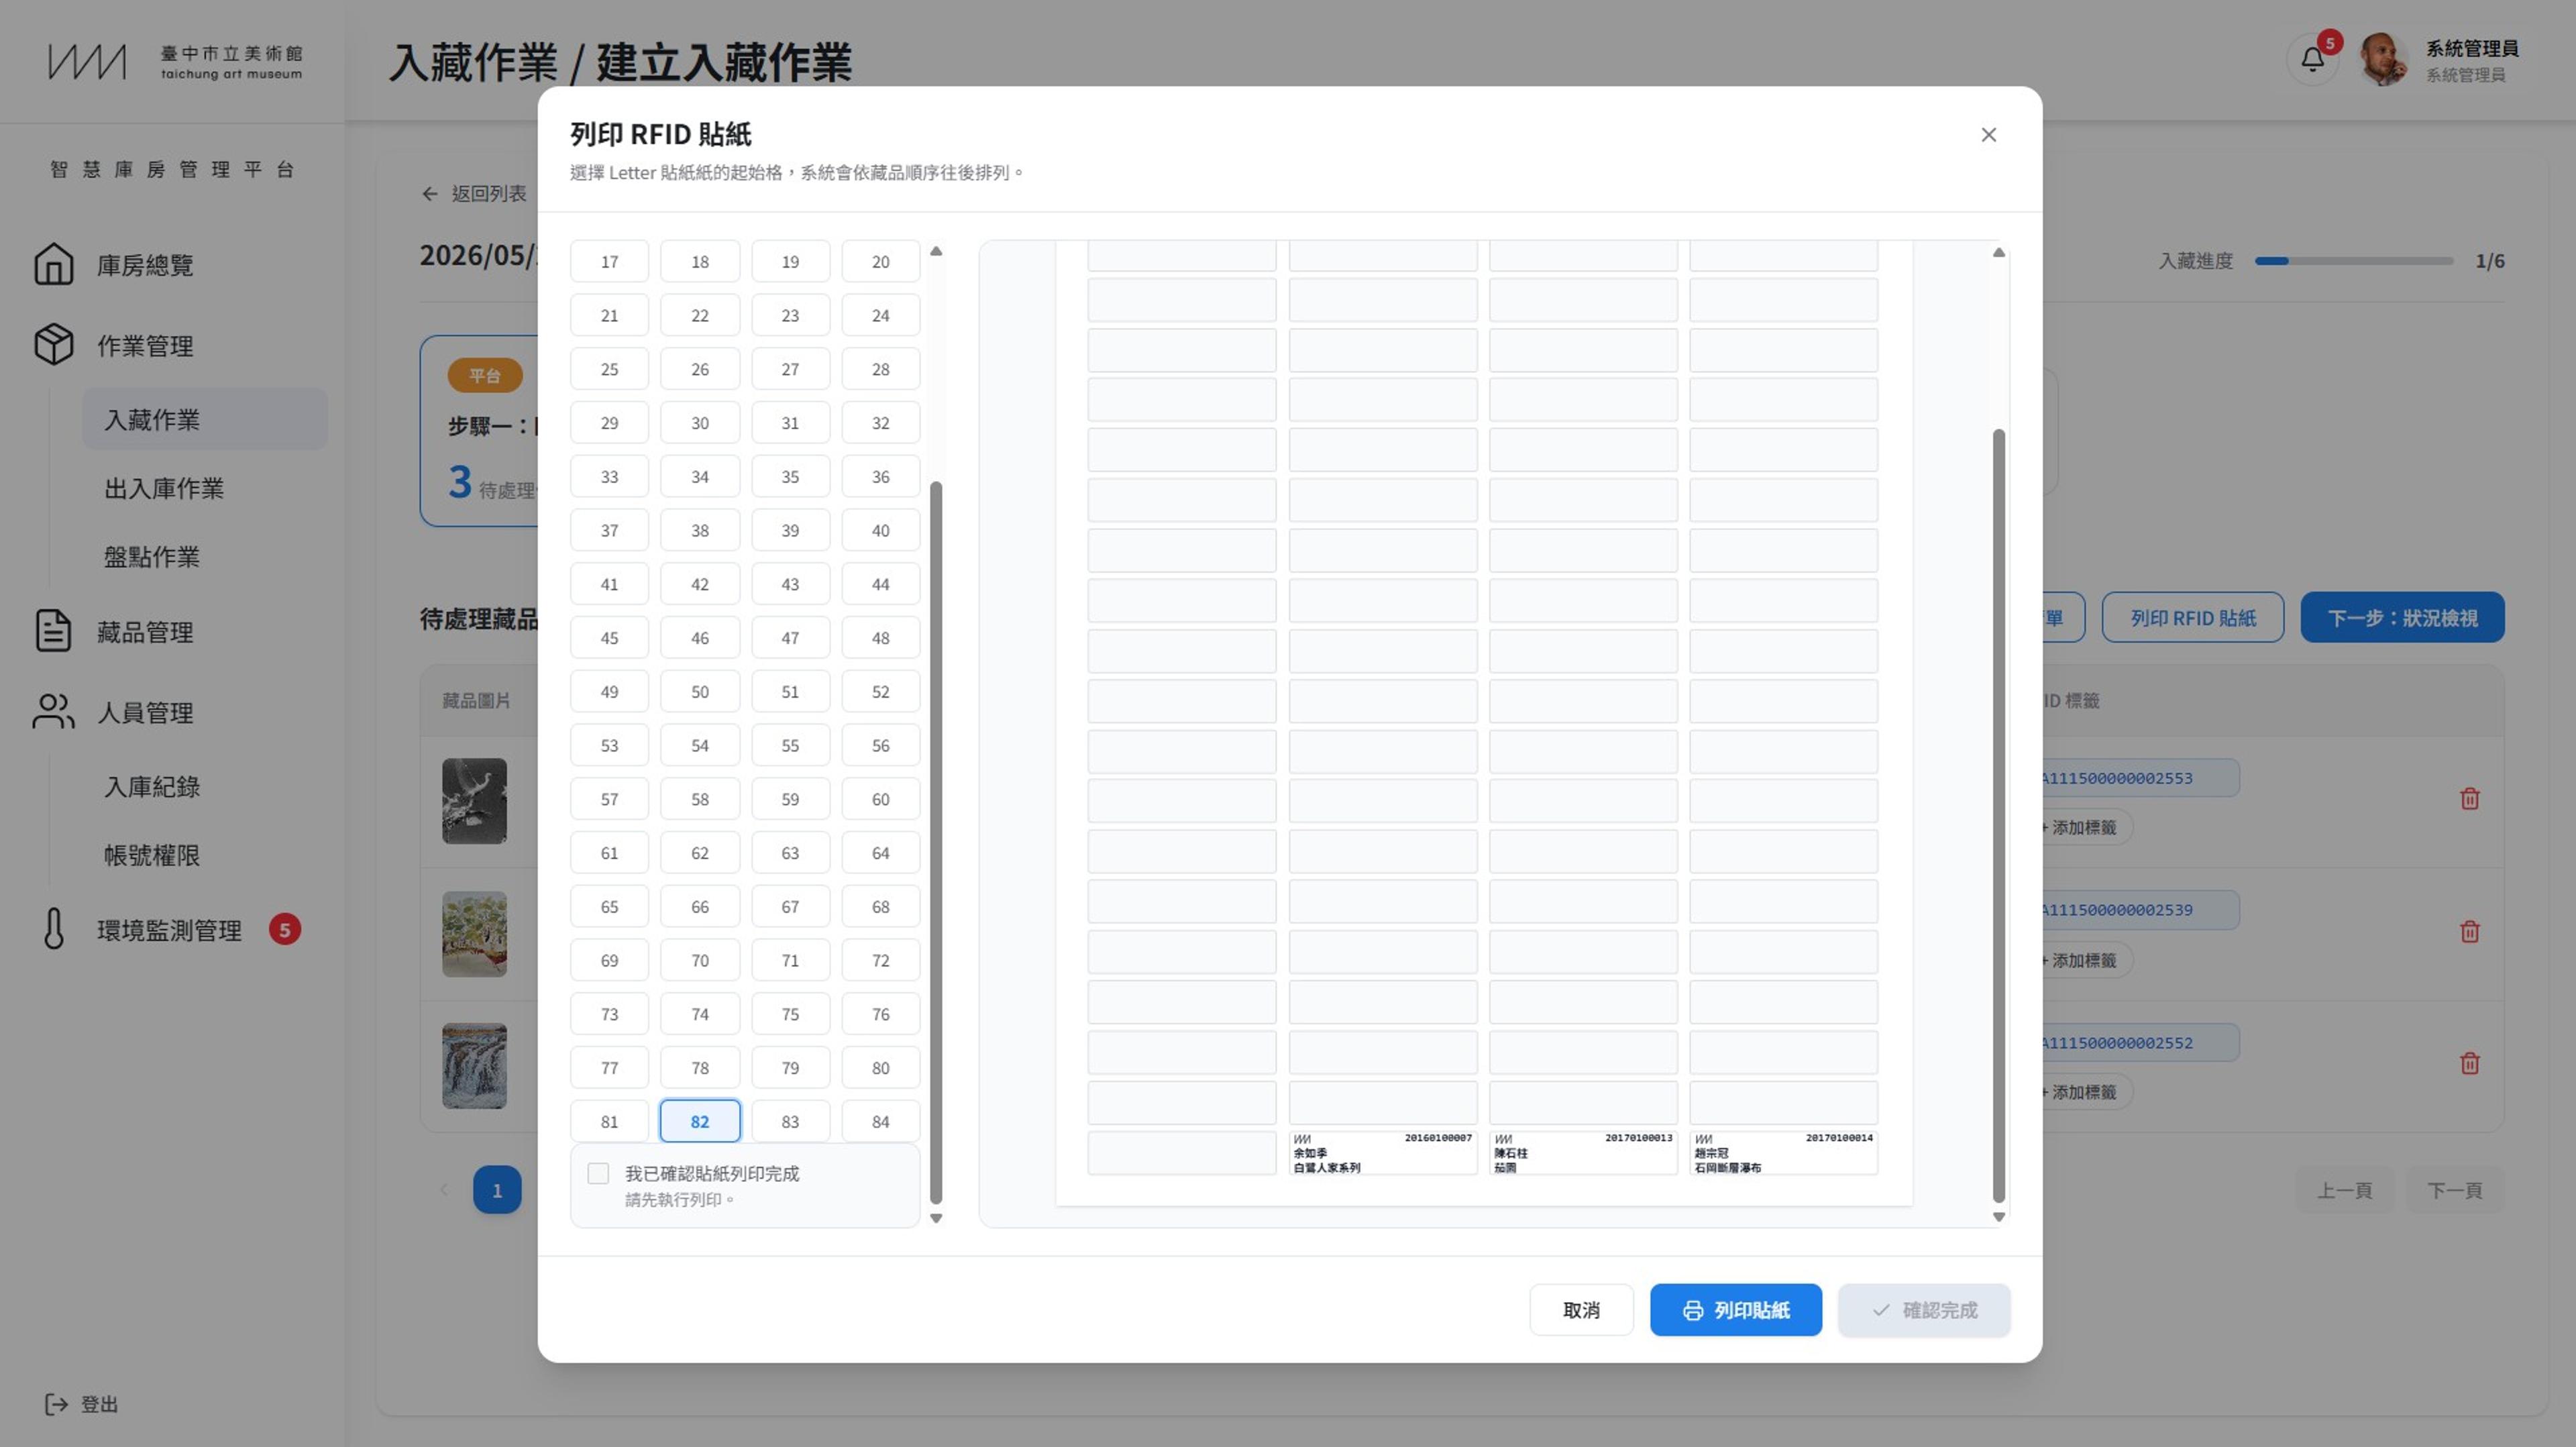Click 上一頁 pagination button
This screenshot has height=1447, width=2576.
[x=2344, y=1190]
